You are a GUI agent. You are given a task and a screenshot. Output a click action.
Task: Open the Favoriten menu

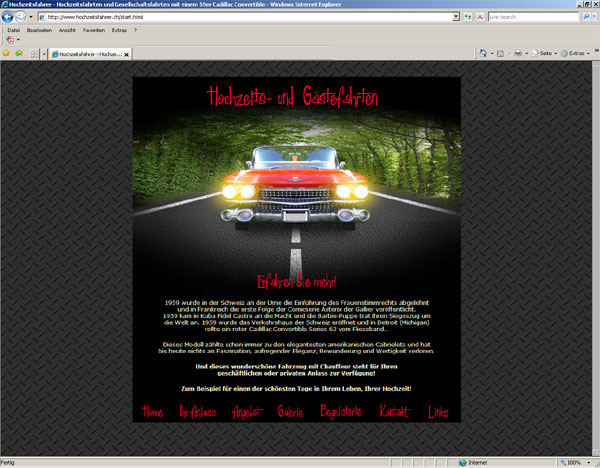pos(94,30)
